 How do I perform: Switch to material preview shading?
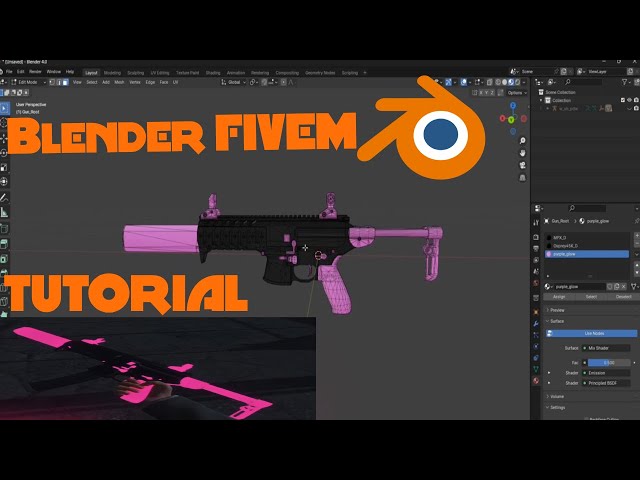pyautogui.click(x=511, y=82)
